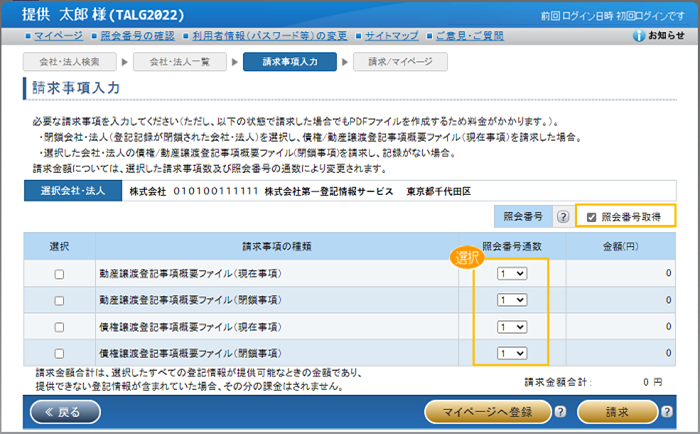Open ご意見・ご質問 link
This screenshot has width=700, height=434.
pos(470,36)
